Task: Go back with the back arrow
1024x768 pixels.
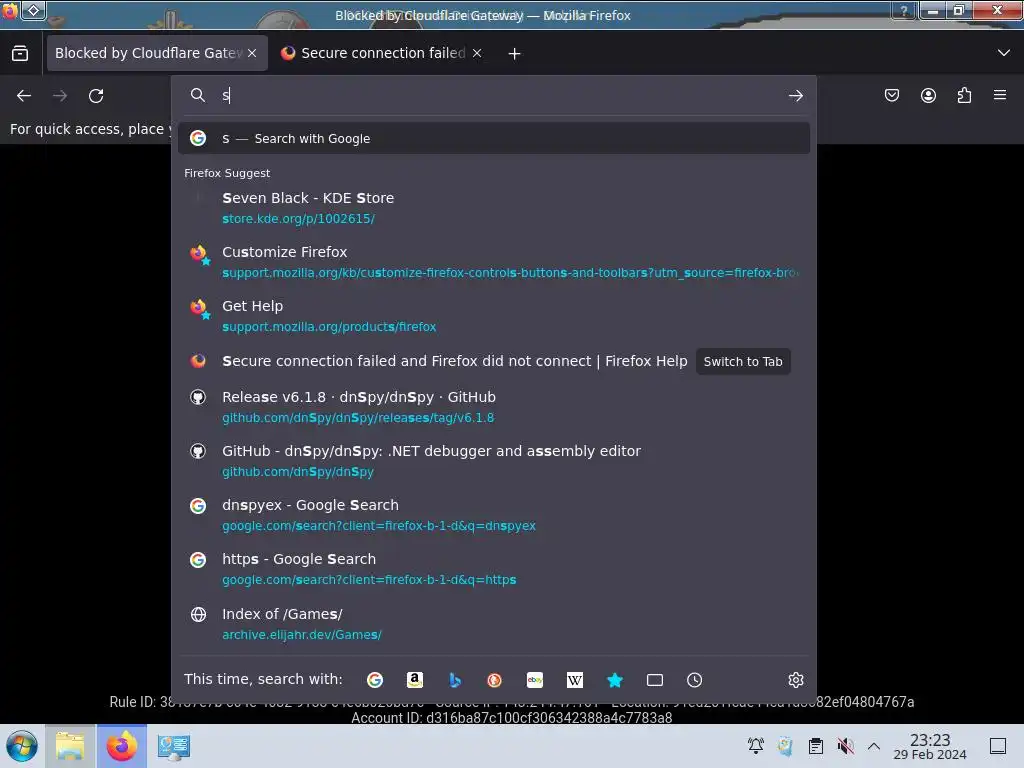Action: 24,96
